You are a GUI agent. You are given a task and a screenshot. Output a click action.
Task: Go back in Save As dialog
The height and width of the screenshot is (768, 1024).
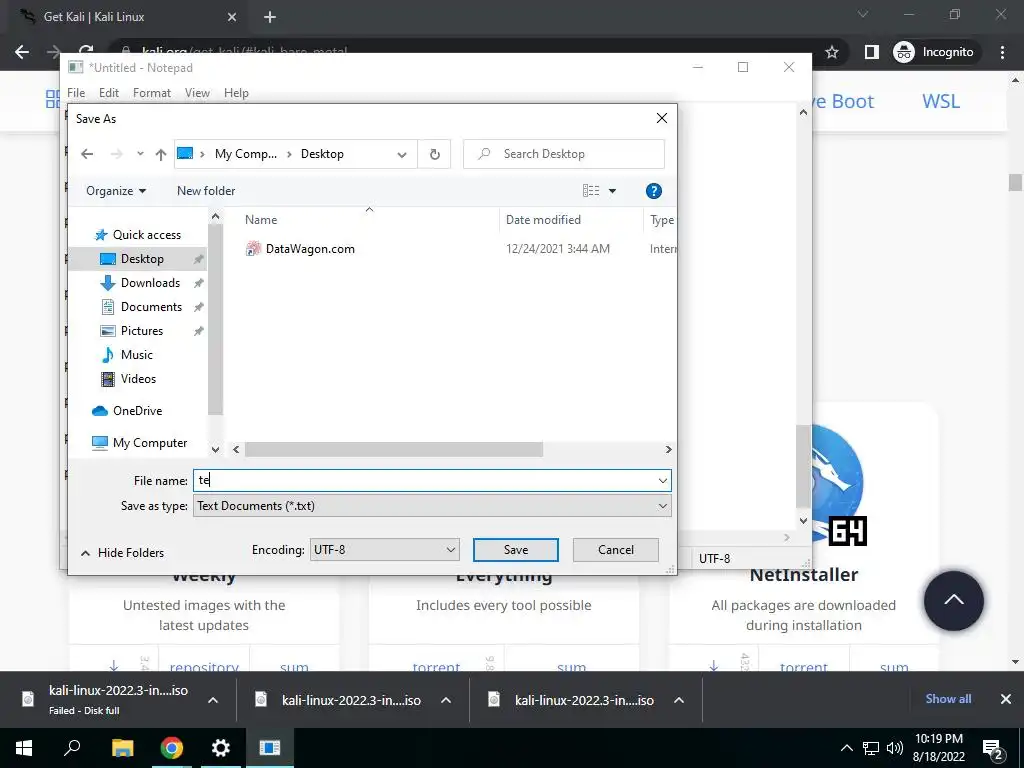tap(87, 154)
